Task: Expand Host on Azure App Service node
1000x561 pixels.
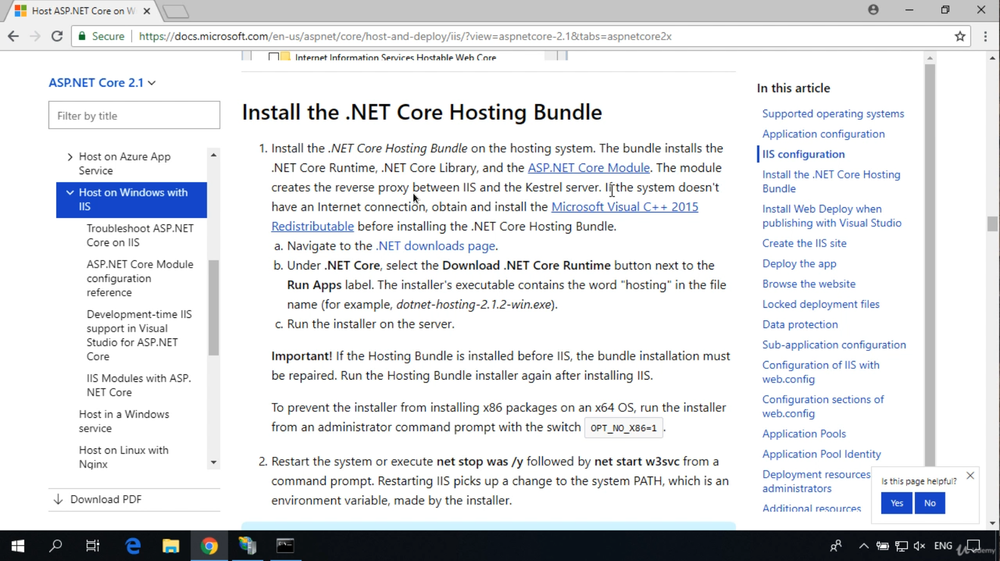Action: point(70,157)
